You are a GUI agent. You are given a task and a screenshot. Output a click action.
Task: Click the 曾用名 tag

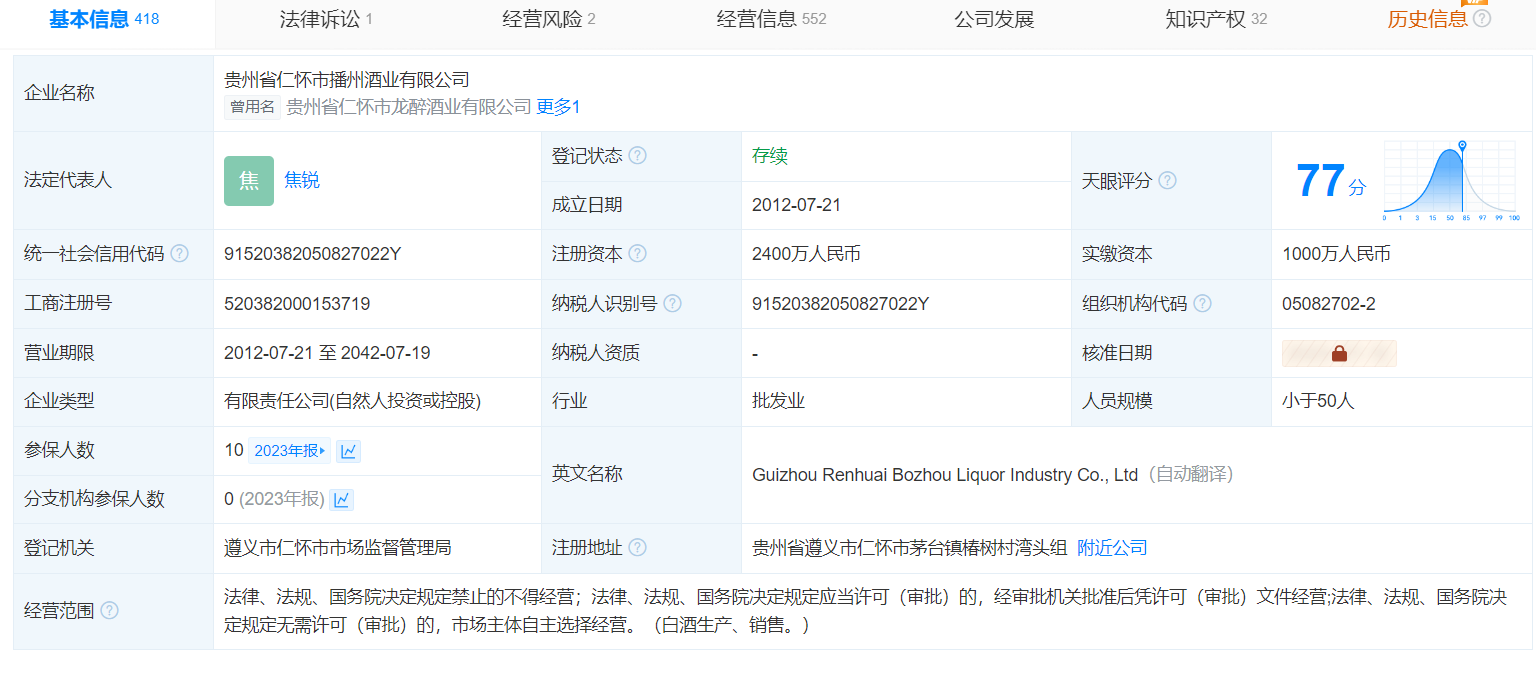[x=252, y=107]
